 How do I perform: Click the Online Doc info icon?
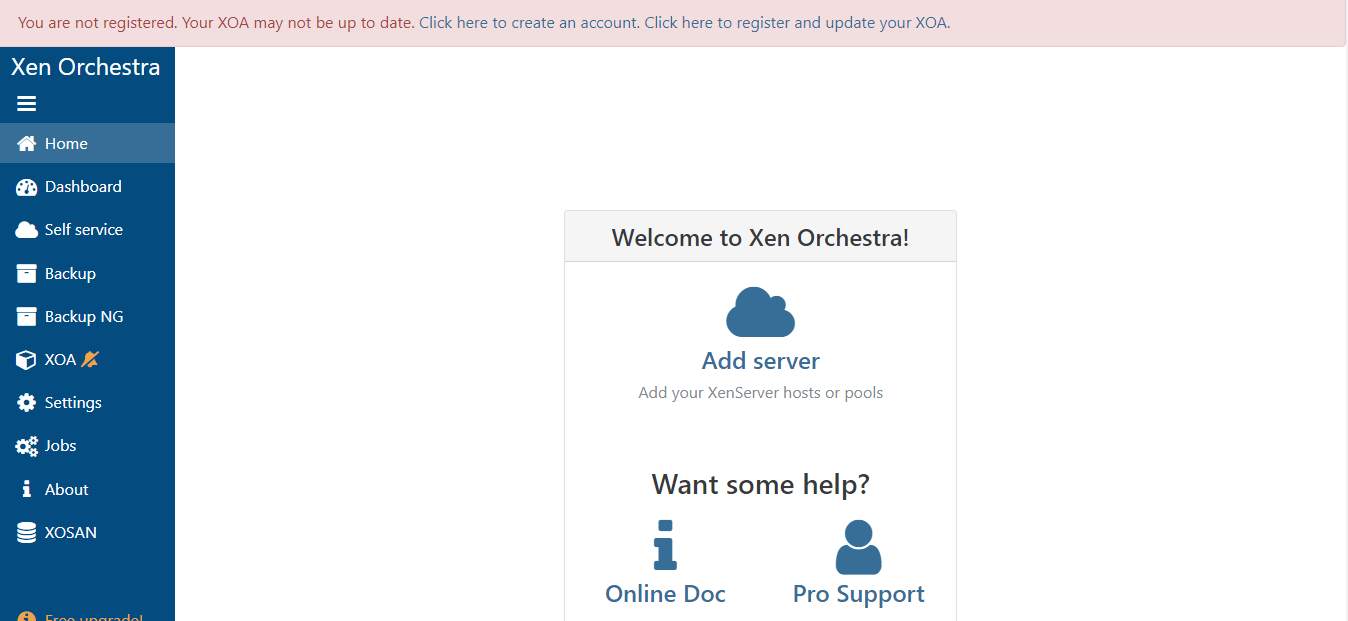(665, 545)
